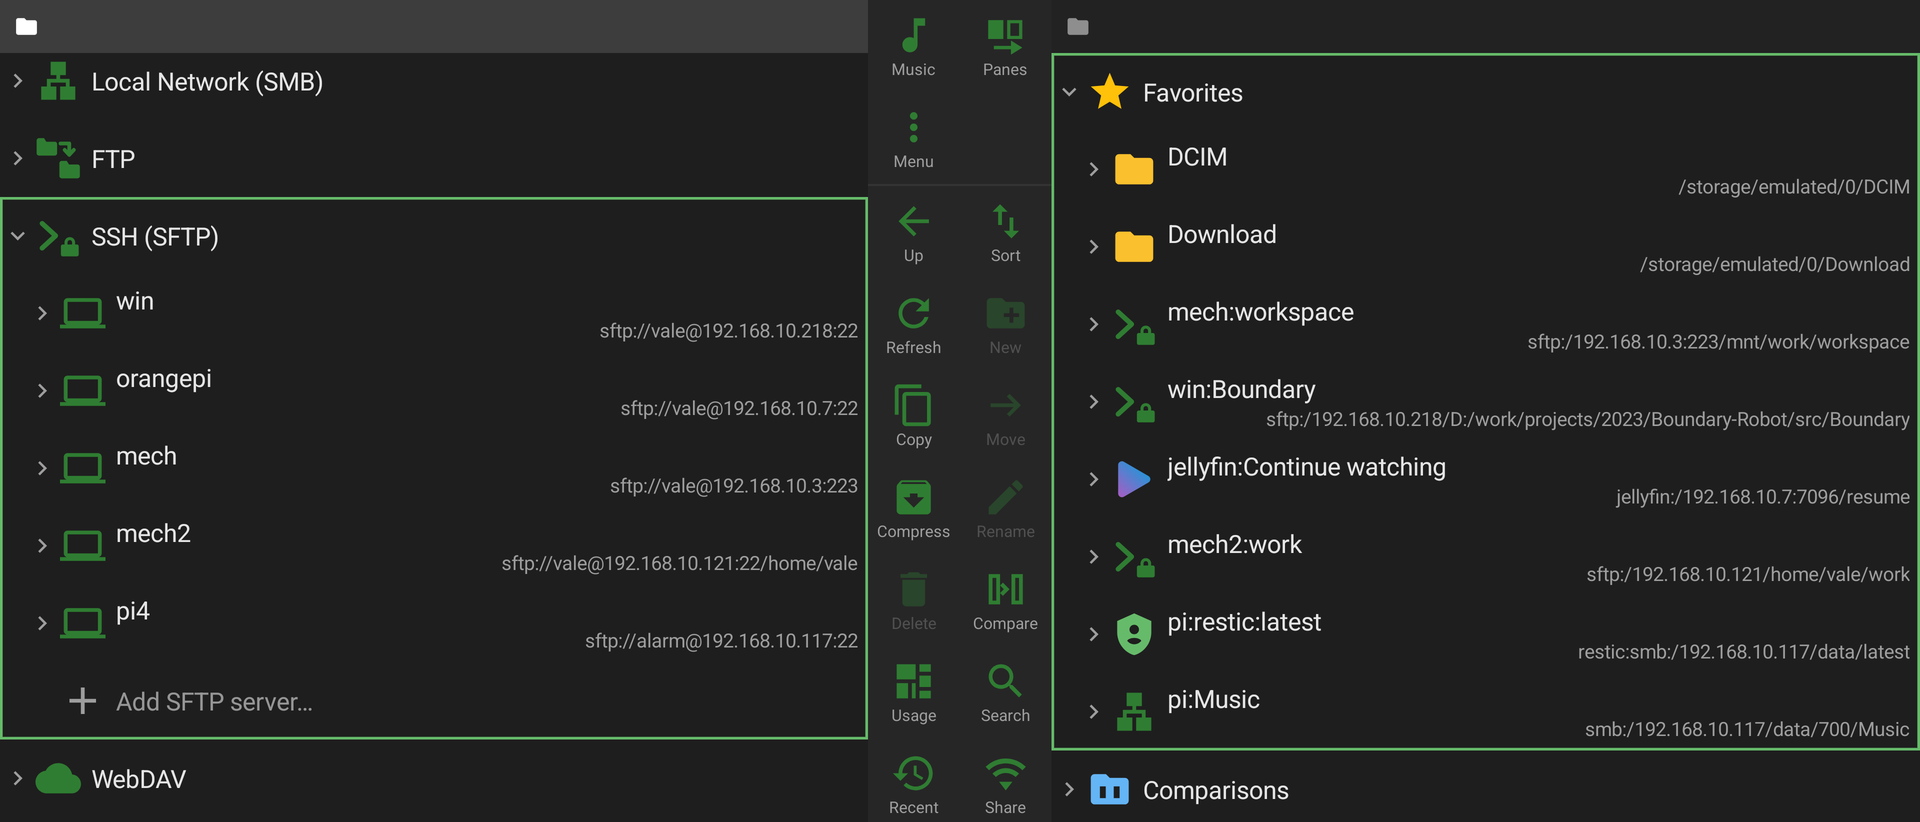This screenshot has height=822, width=1920.
Task: Expand the win server chevron
Action: (42, 313)
